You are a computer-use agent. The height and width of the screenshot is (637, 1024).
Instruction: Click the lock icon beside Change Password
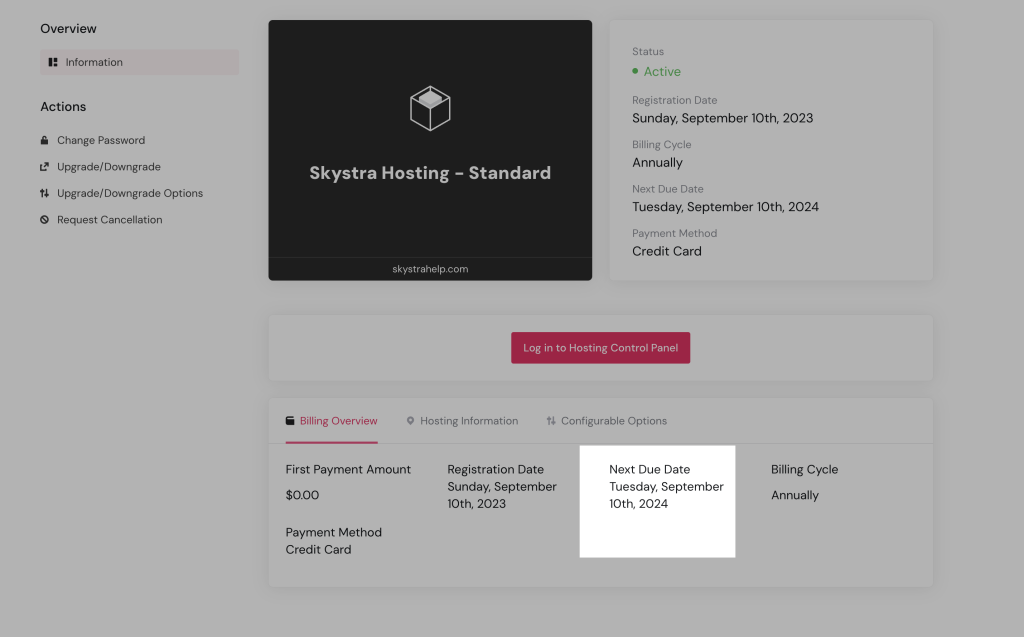(x=44, y=140)
